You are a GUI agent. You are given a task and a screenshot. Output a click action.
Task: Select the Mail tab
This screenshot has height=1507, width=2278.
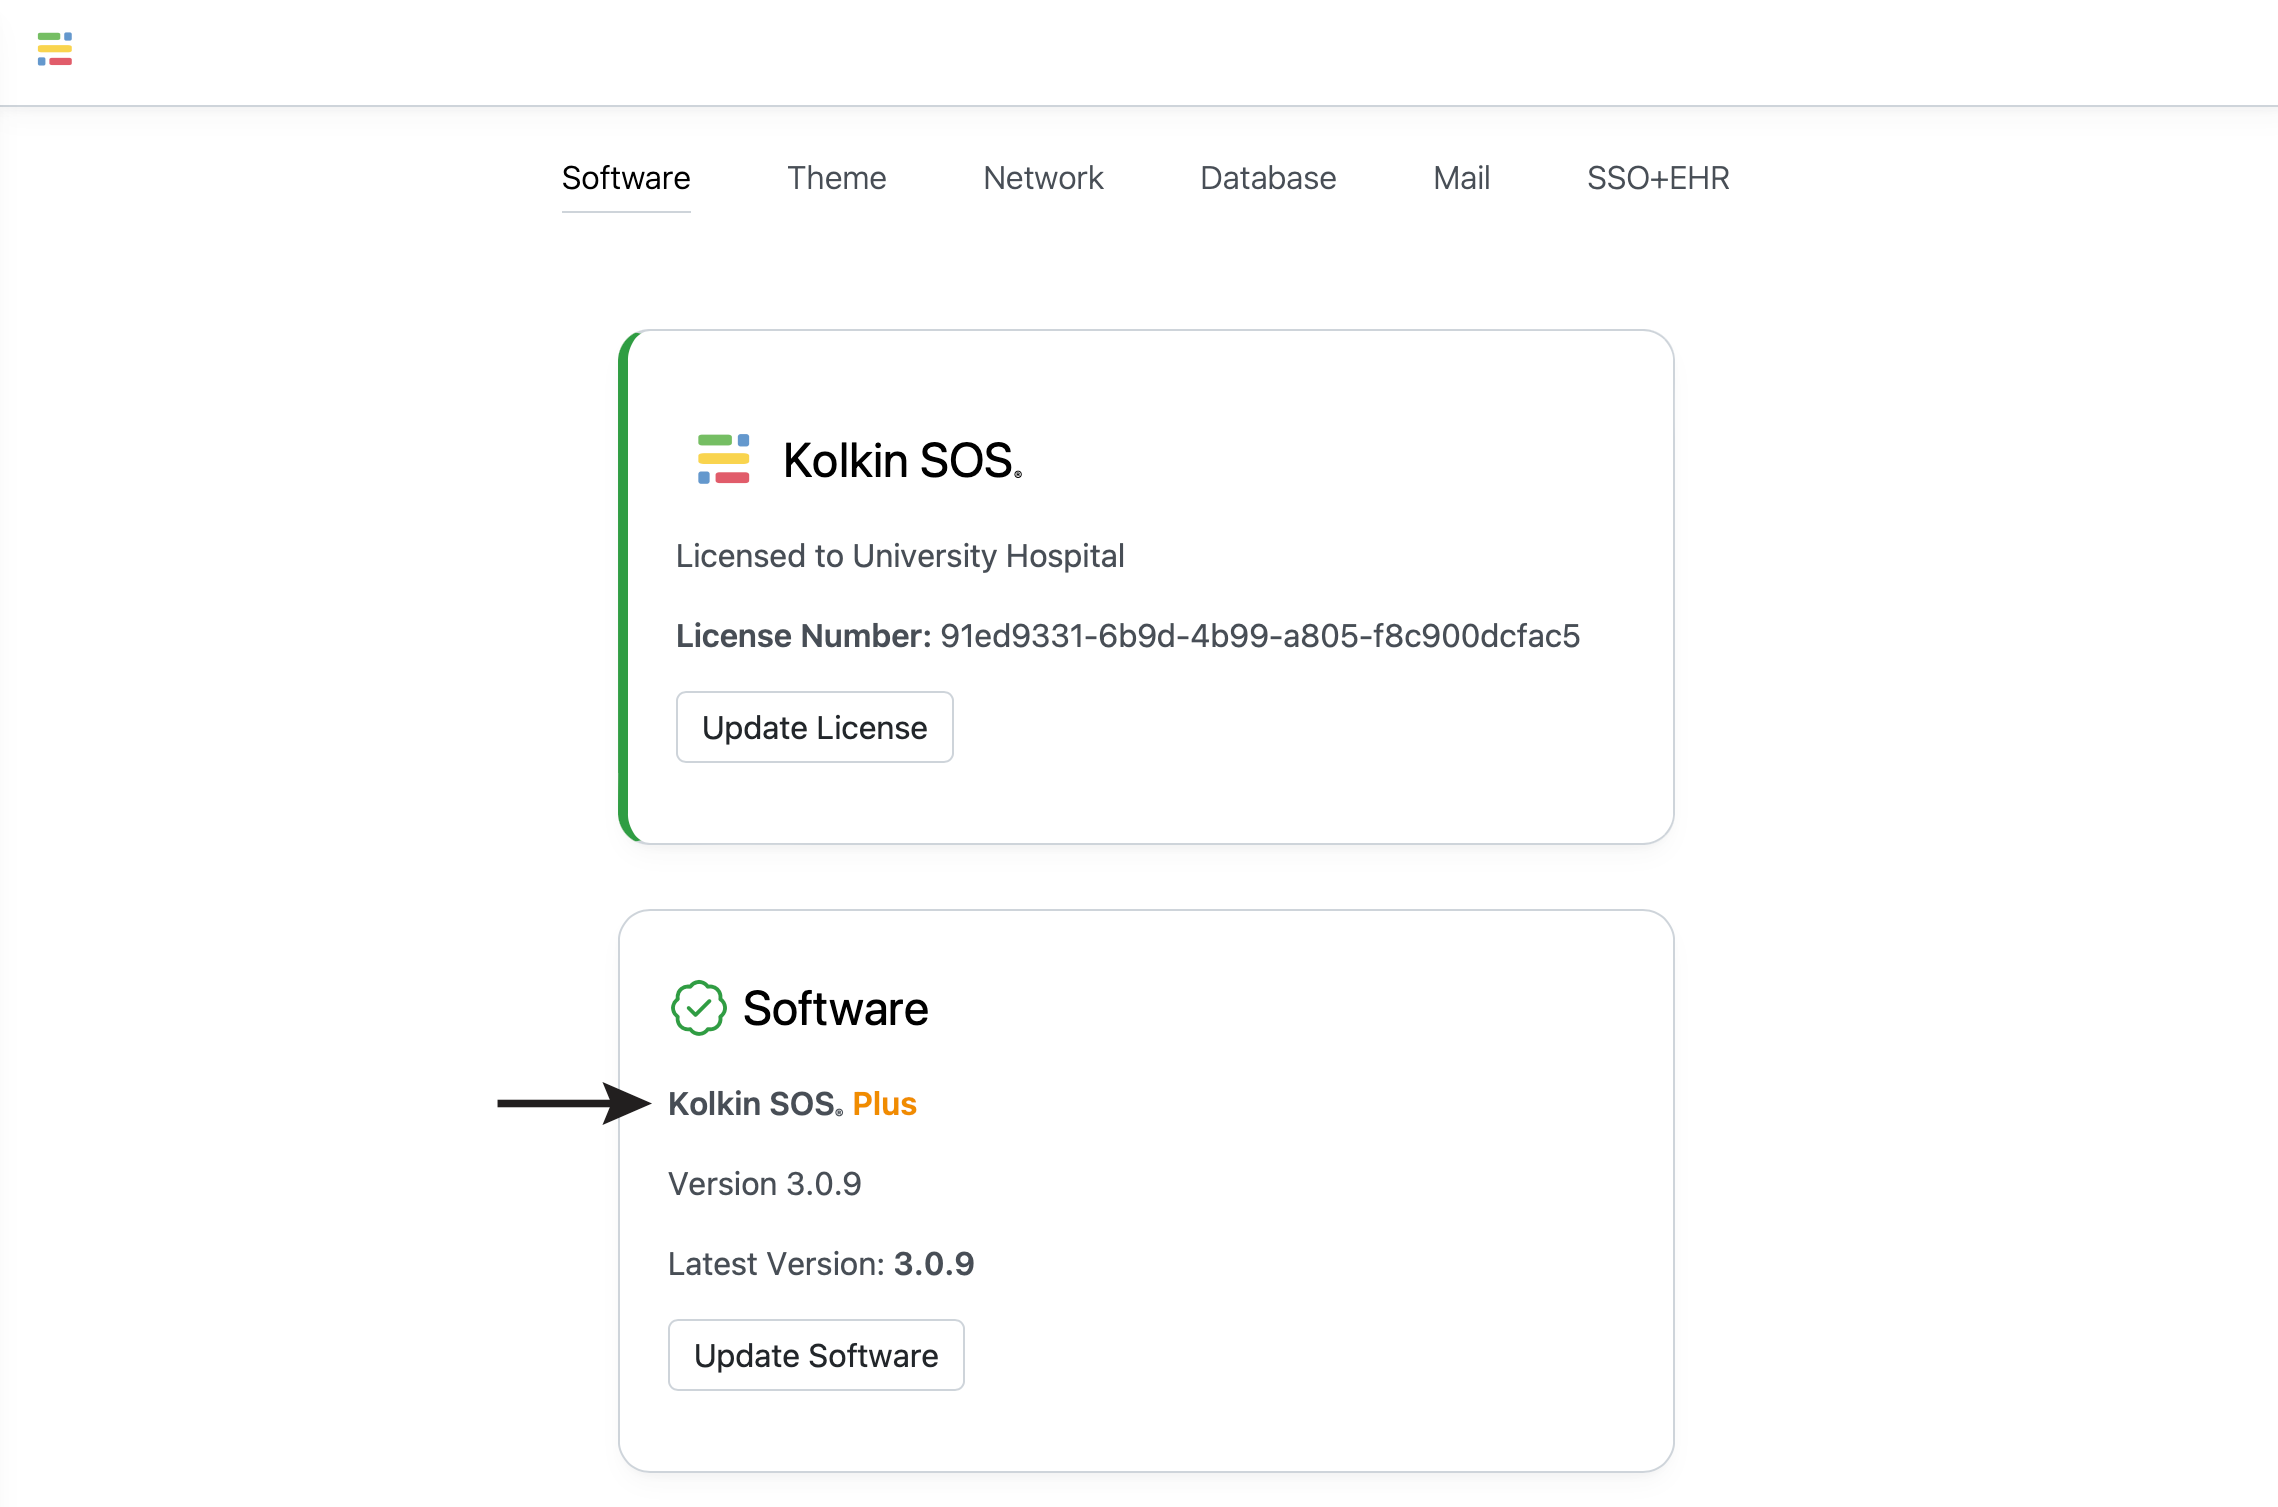click(x=1461, y=178)
